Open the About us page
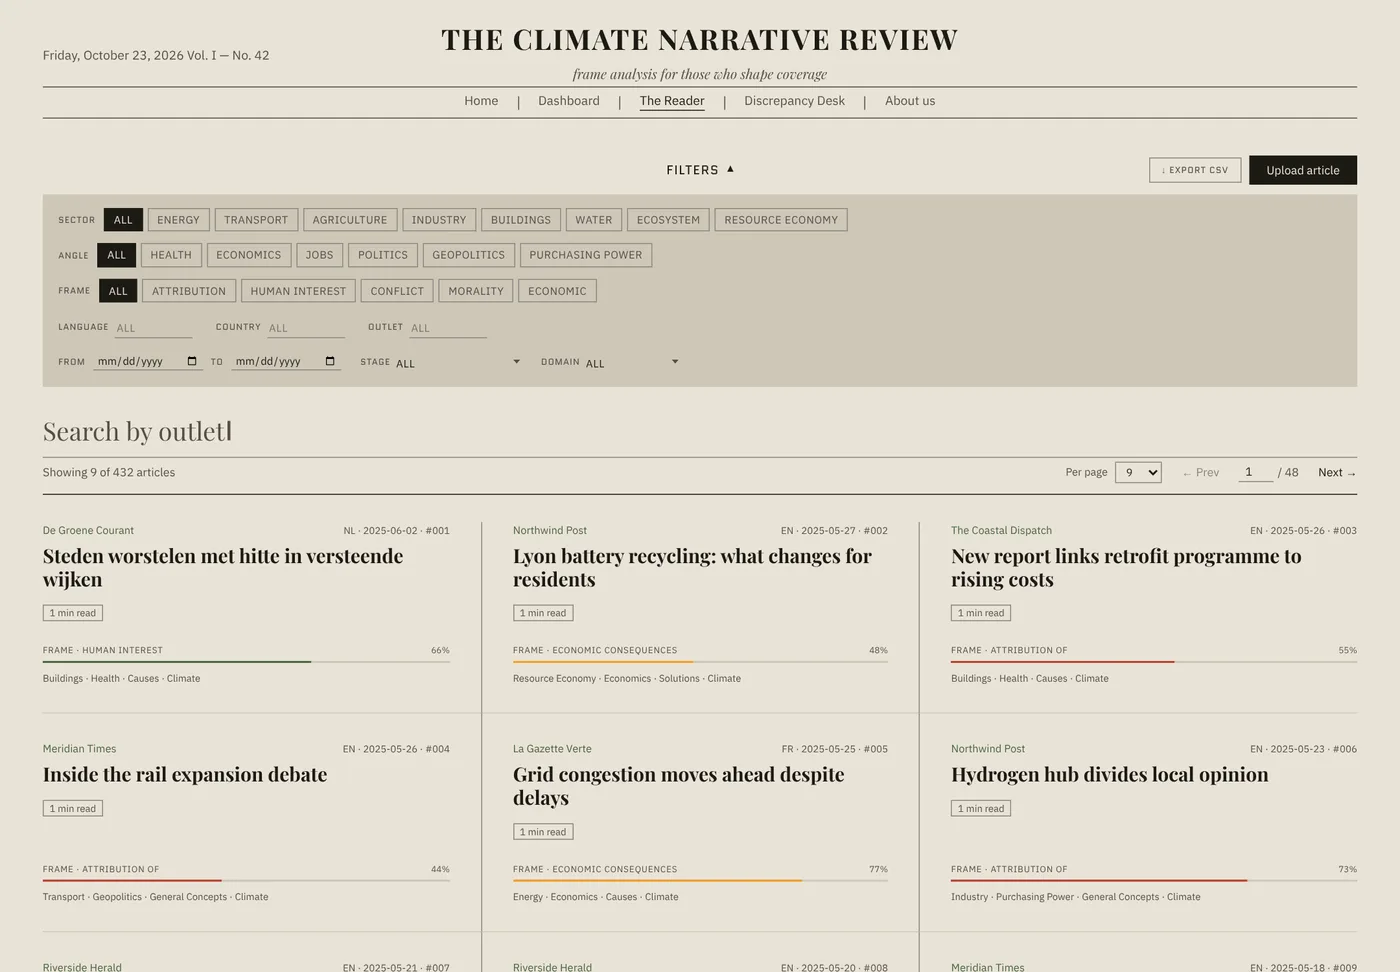The width and height of the screenshot is (1400, 972). pos(910,101)
